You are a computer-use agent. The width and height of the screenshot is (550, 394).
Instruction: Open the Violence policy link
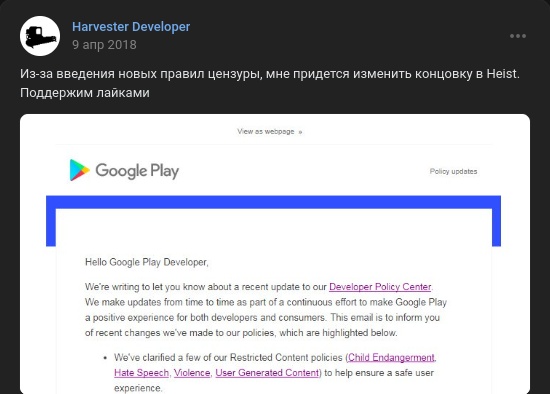192,373
